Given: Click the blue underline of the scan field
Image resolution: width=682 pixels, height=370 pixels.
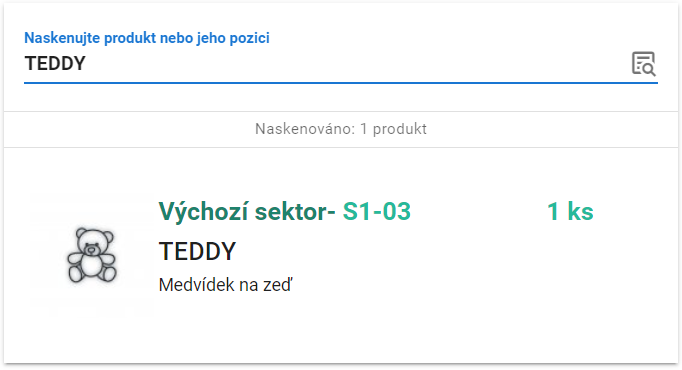Looking at the screenshot, I should (x=341, y=82).
